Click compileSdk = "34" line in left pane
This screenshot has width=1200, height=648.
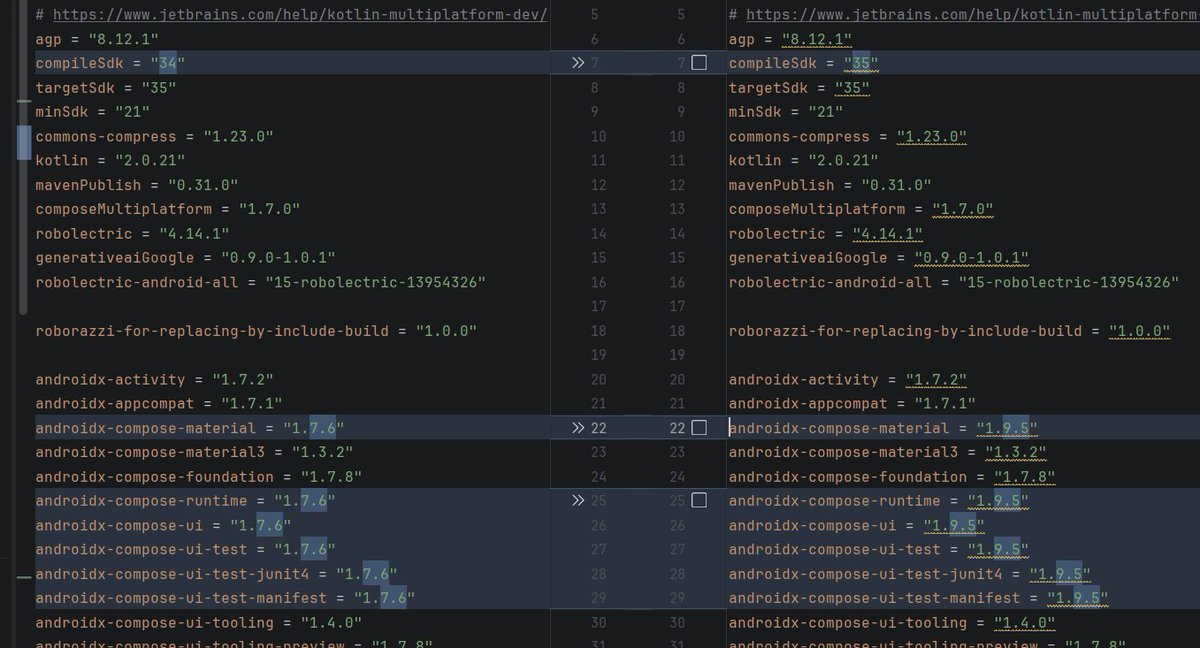[x=111, y=63]
